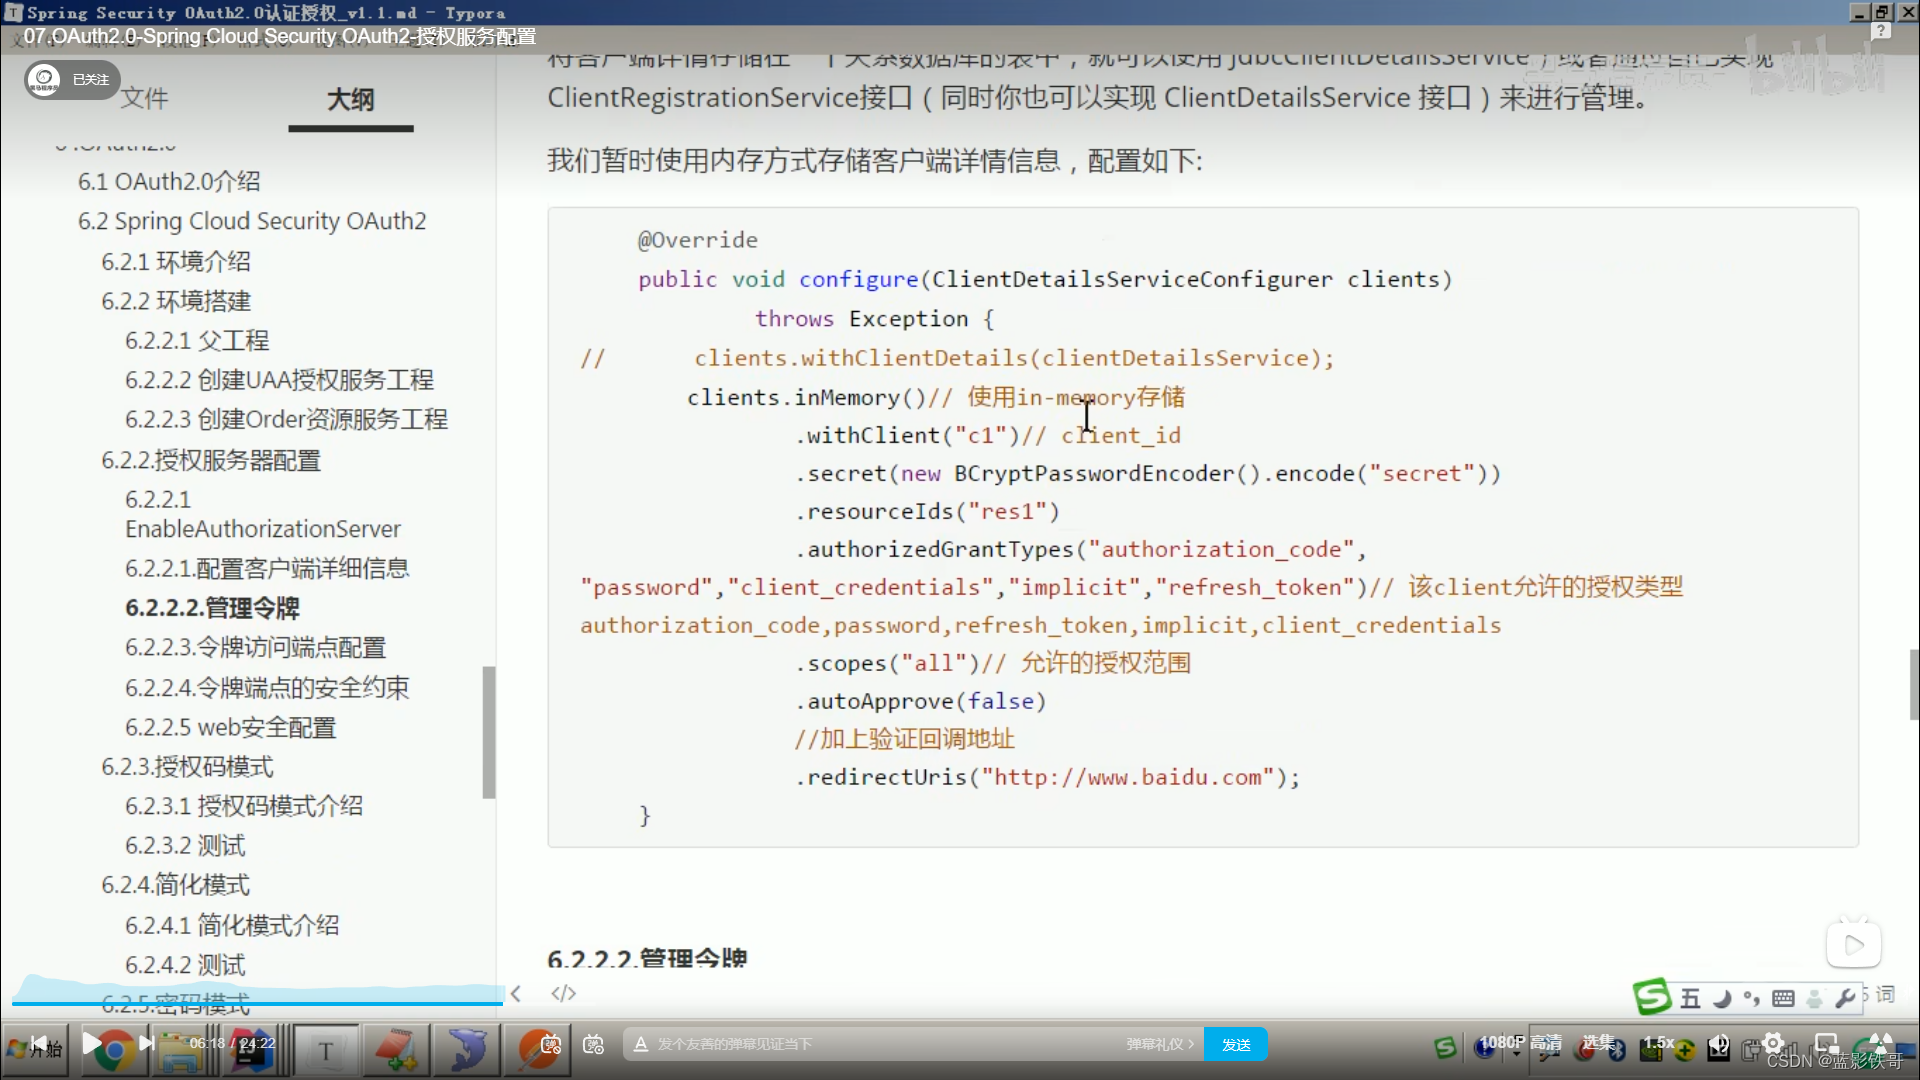Jump to 6.2.2.4.令牌端点的安全约束
Screen dimensions: 1920x1080
pos(267,687)
